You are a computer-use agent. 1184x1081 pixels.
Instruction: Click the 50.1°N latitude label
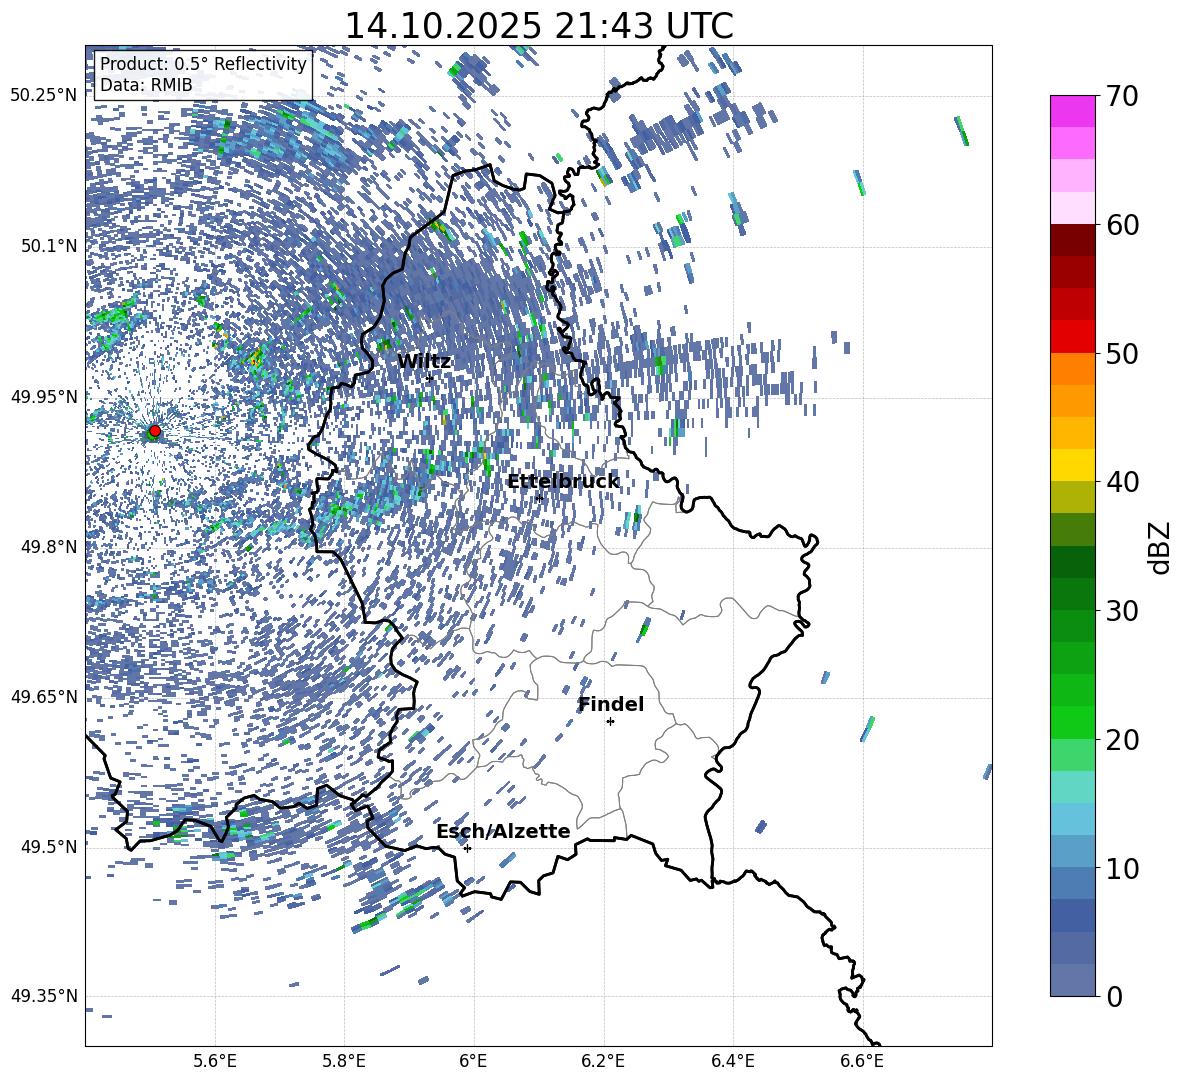[x=49, y=246]
